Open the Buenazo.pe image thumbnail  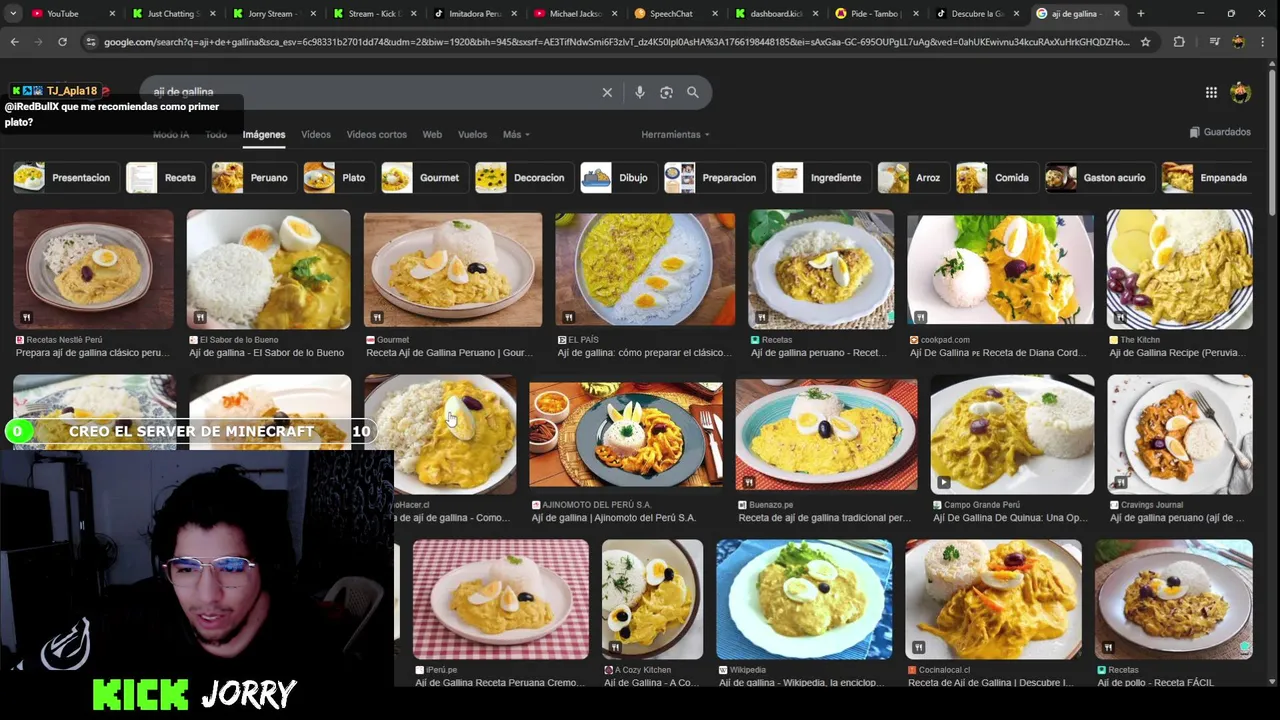(x=826, y=435)
